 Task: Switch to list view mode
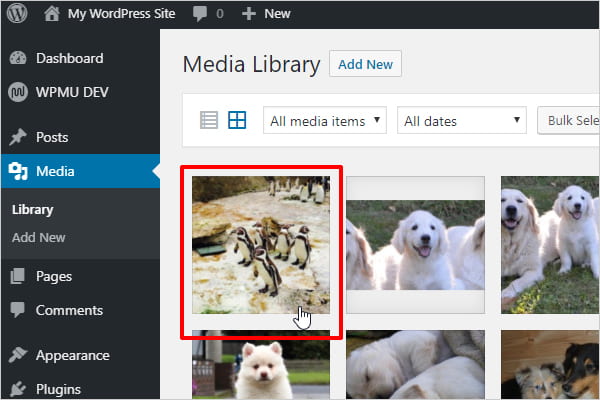click(209, 121)
